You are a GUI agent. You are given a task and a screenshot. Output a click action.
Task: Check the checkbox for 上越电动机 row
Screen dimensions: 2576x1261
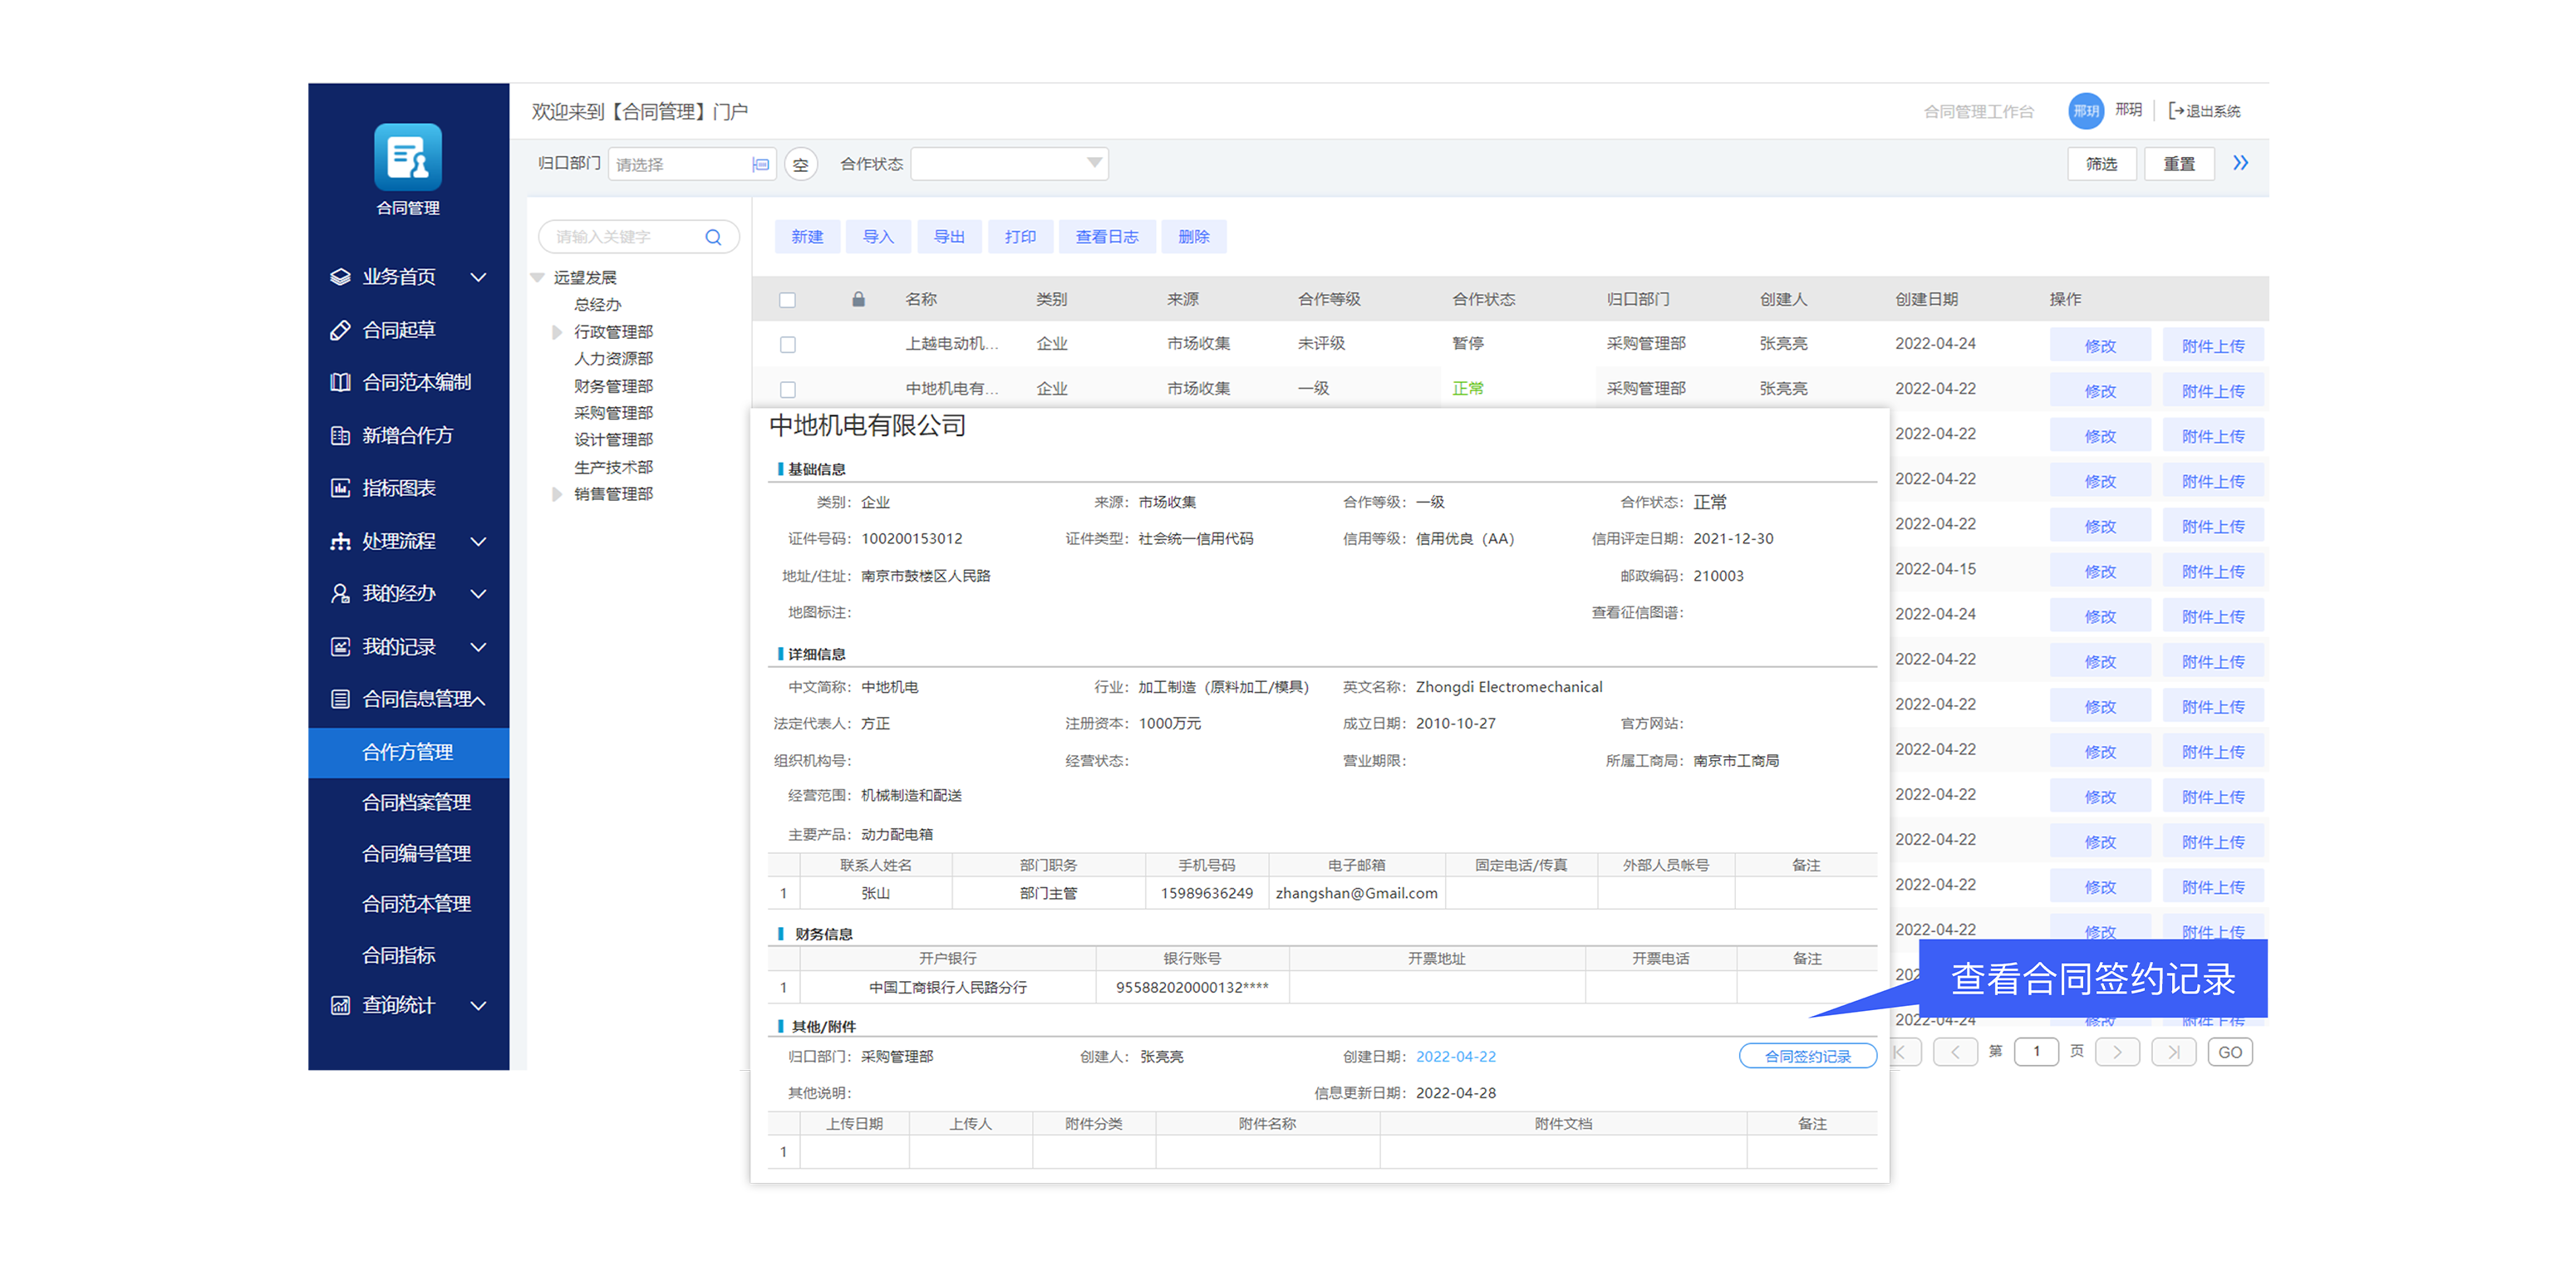tap(788, 344)
